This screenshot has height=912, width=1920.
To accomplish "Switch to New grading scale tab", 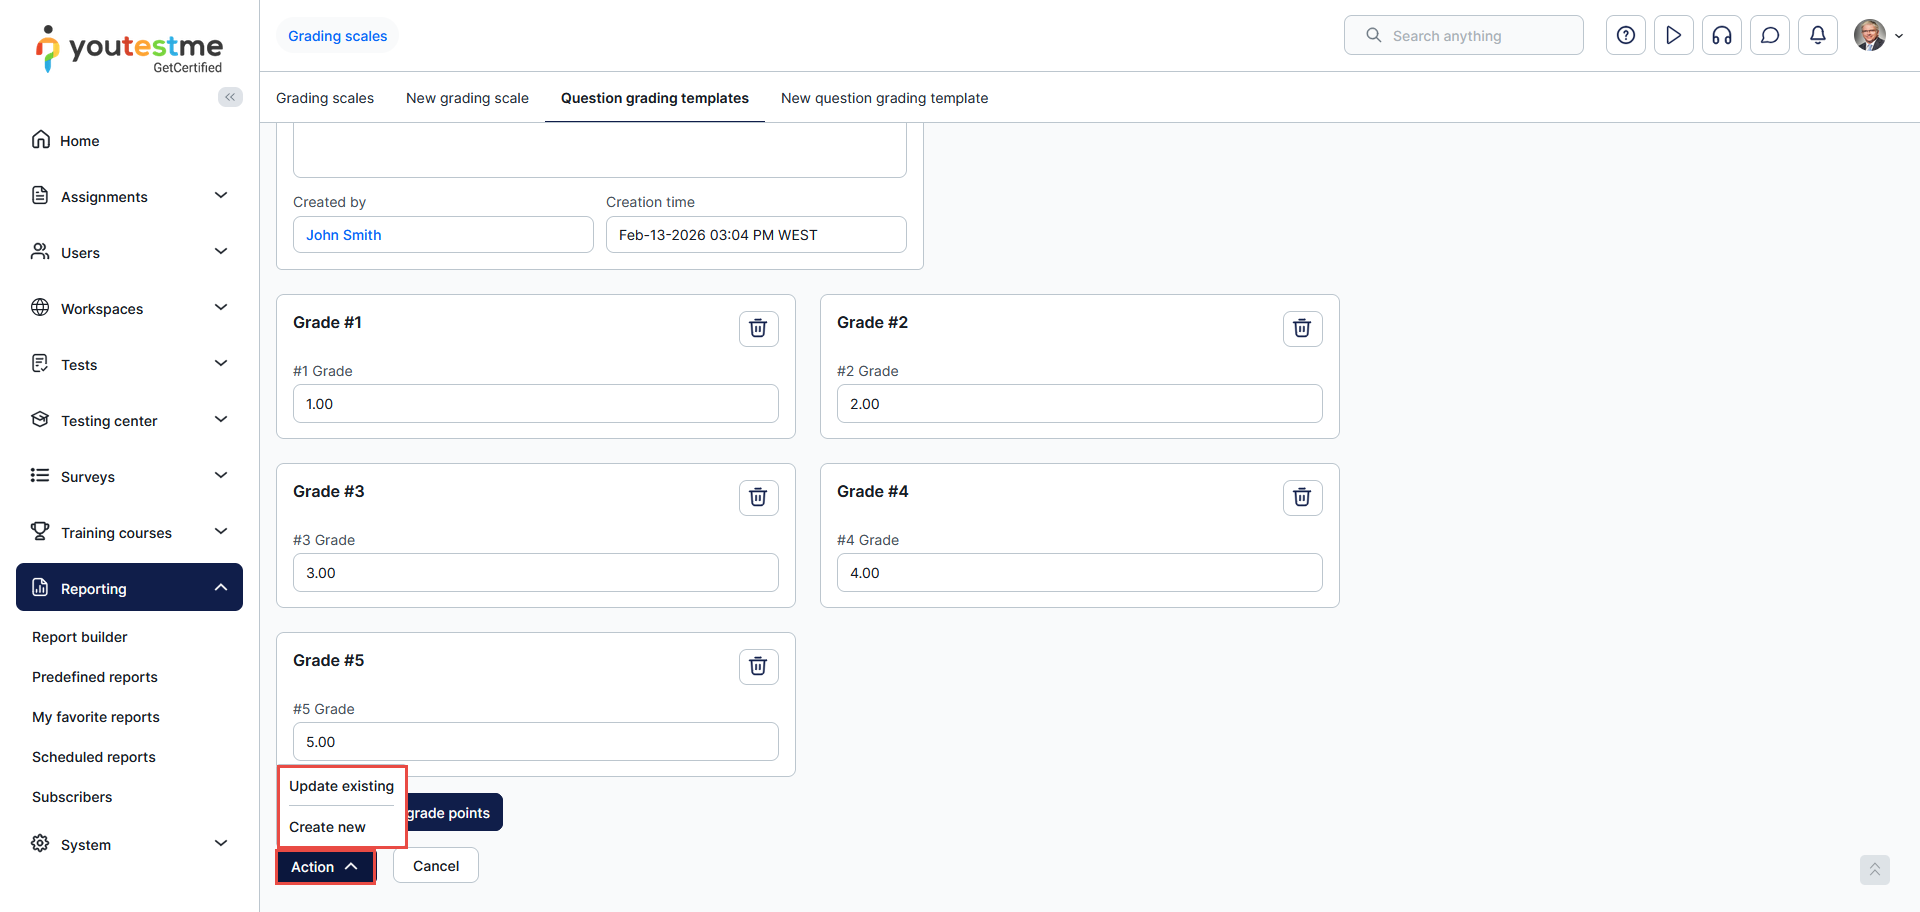I will 467,98.
